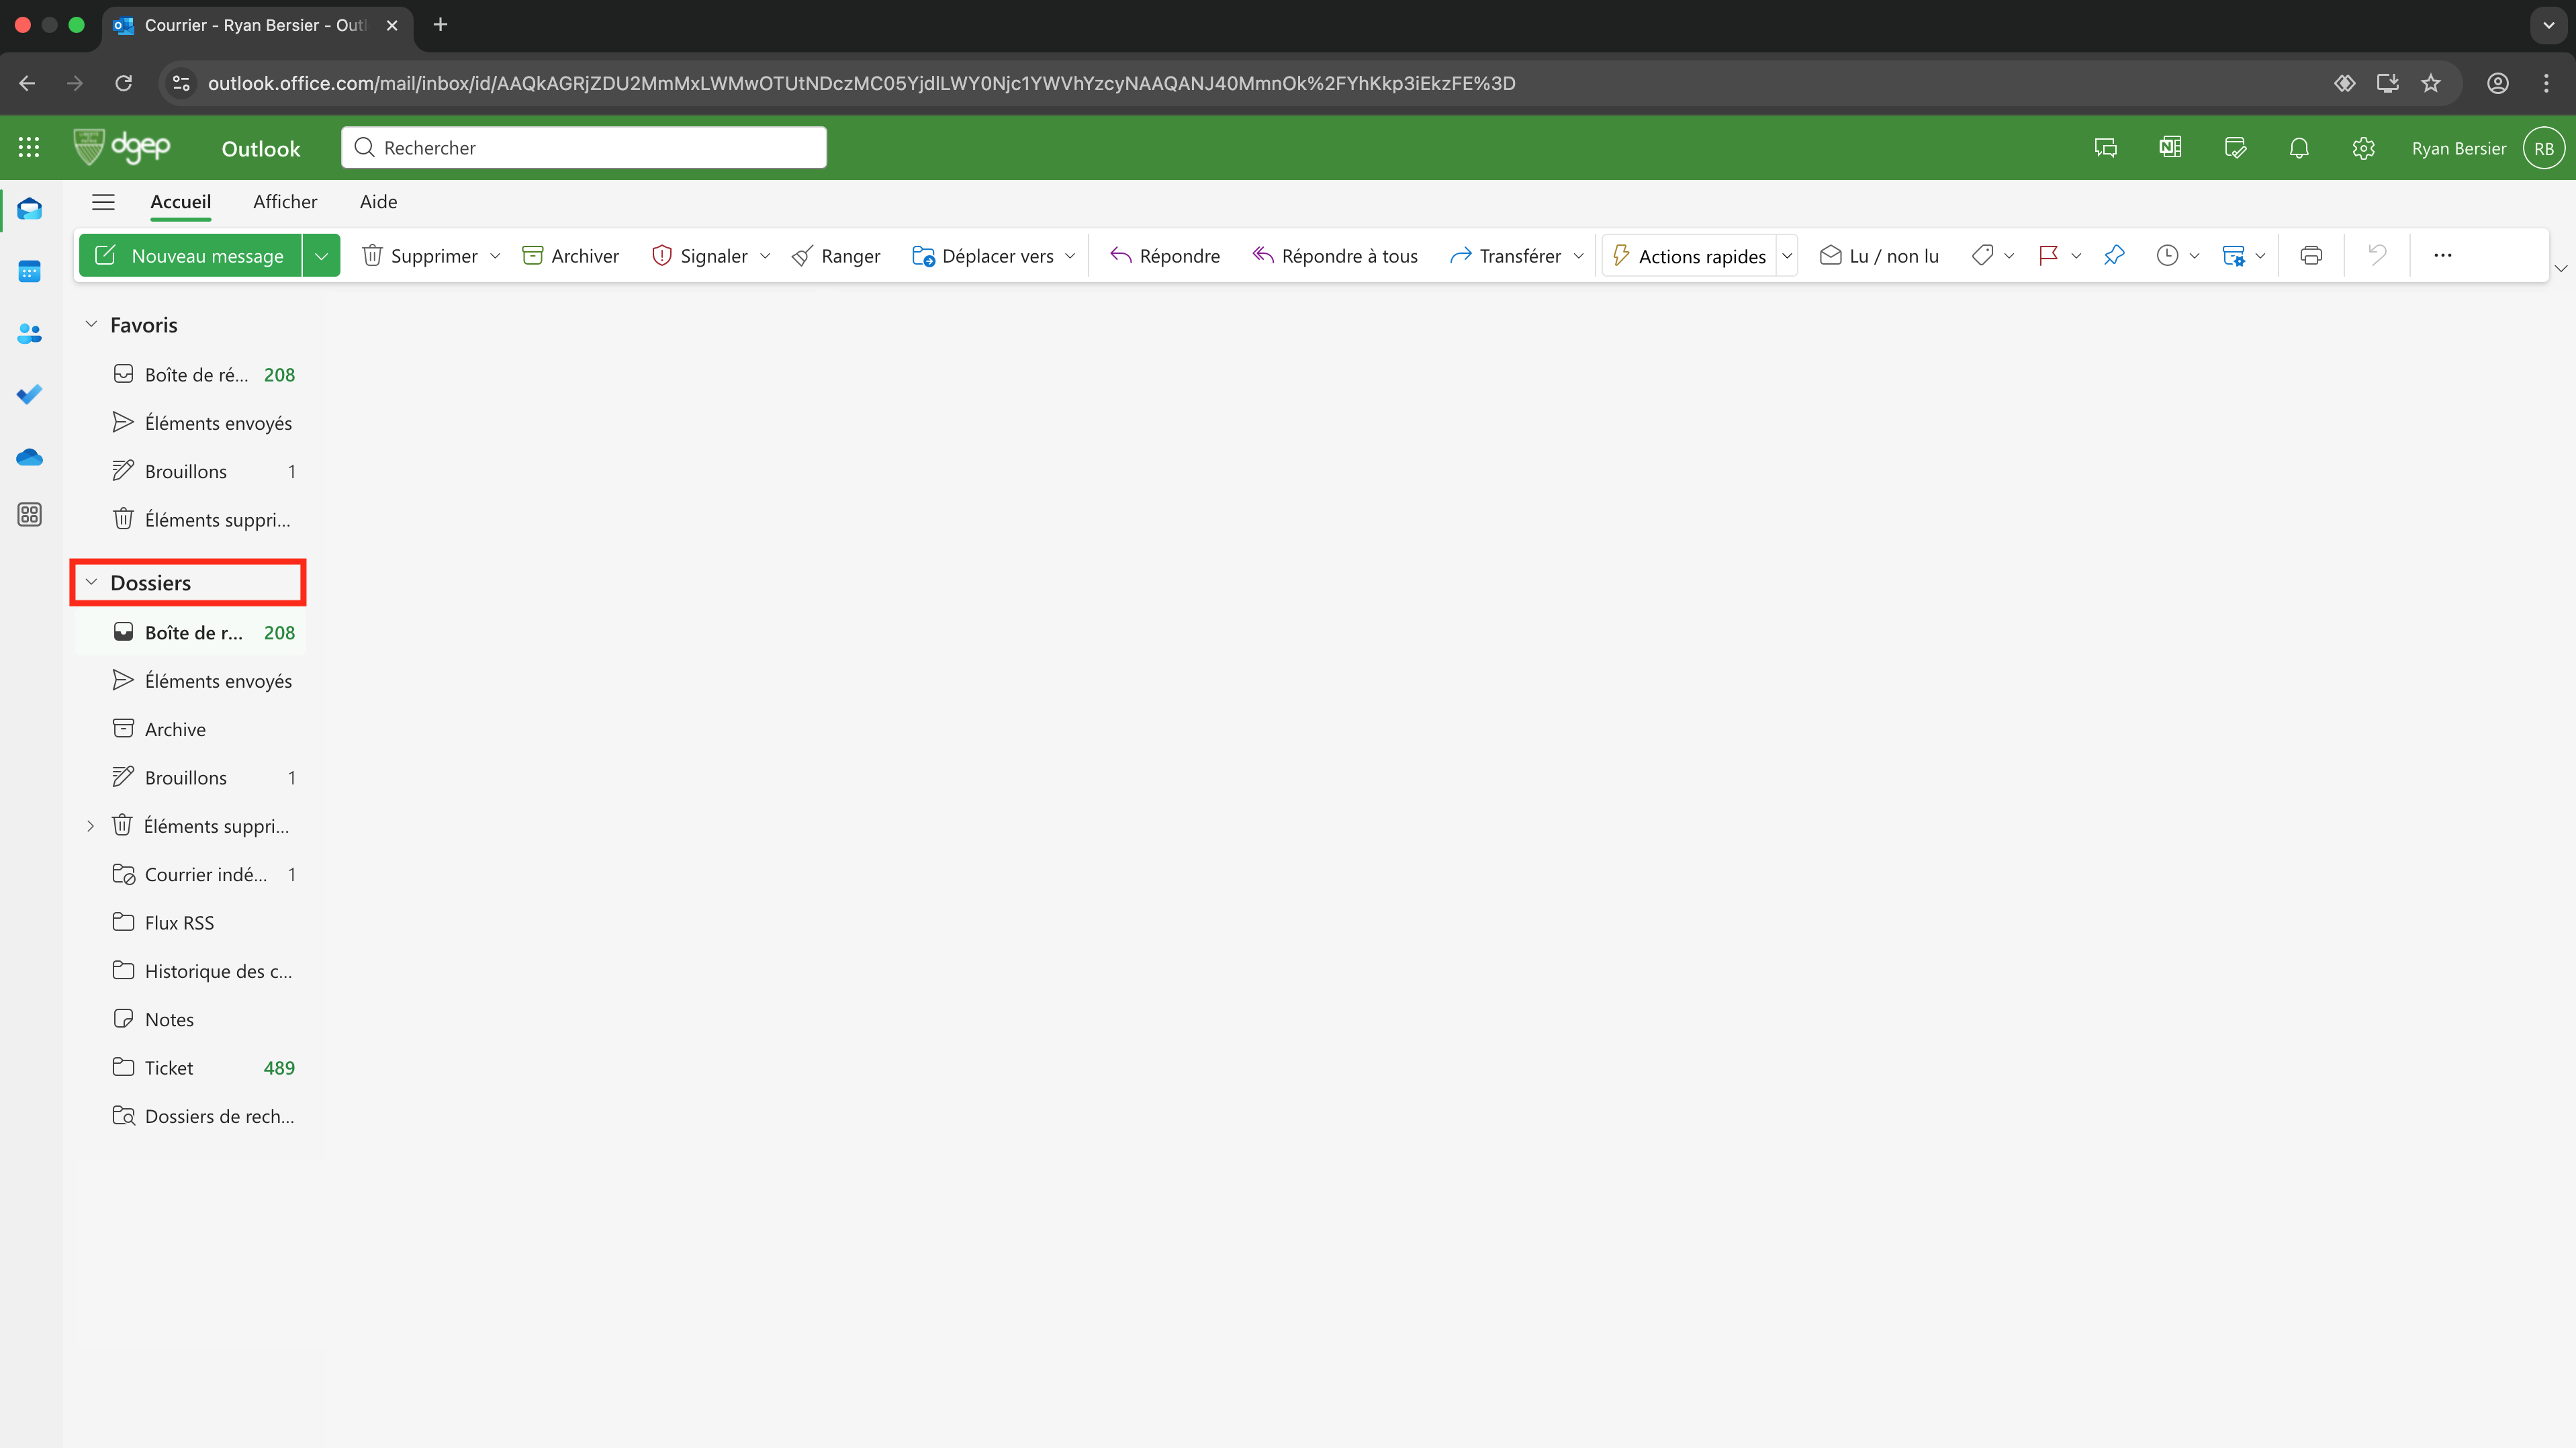Open the Transférer dropdown arrow

coord(1578,256)
